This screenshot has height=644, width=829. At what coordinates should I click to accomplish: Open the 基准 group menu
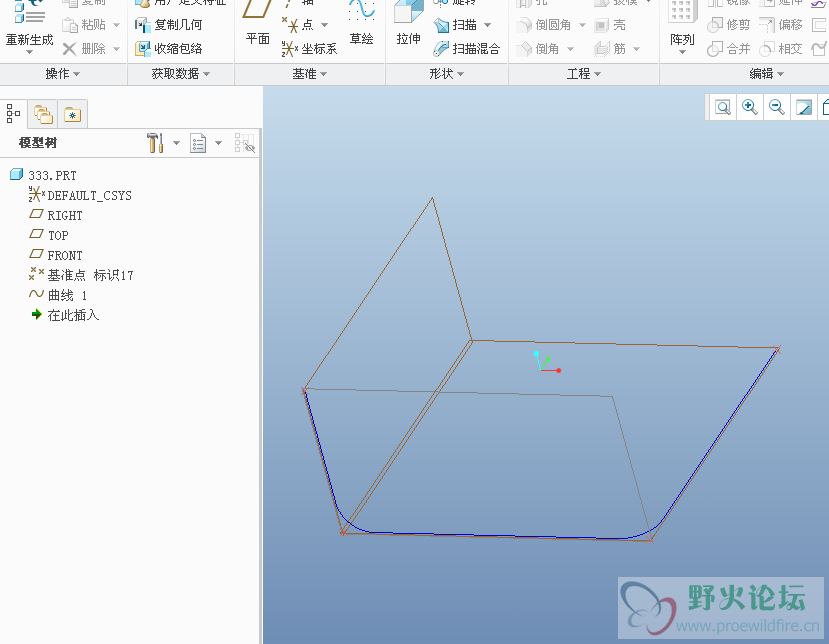(310, 73)
